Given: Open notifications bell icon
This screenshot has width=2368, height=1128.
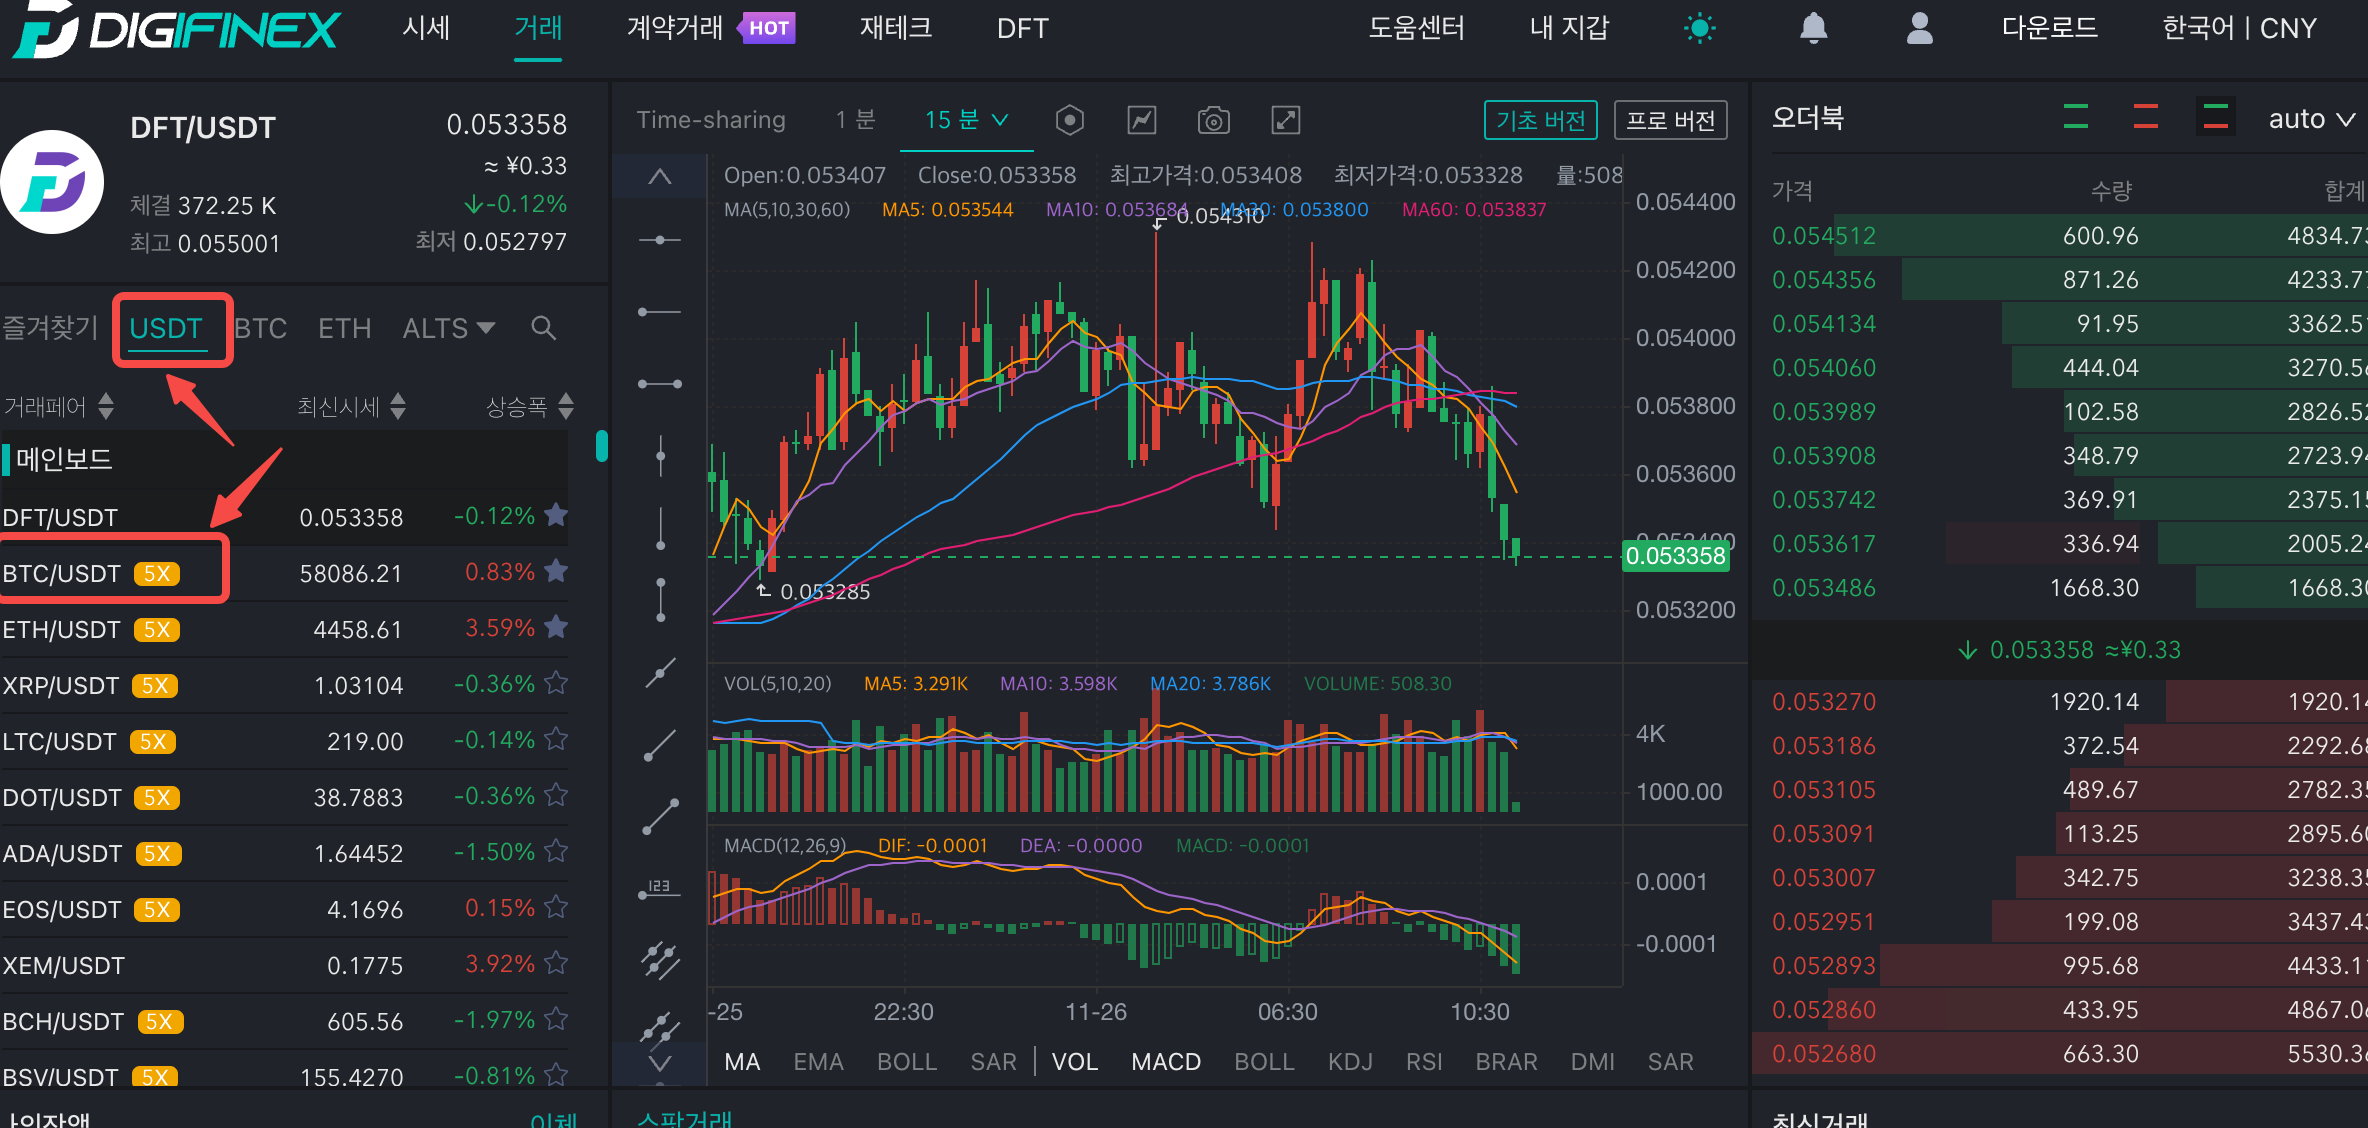Looking at the screenshot, I should [1814, 28].
